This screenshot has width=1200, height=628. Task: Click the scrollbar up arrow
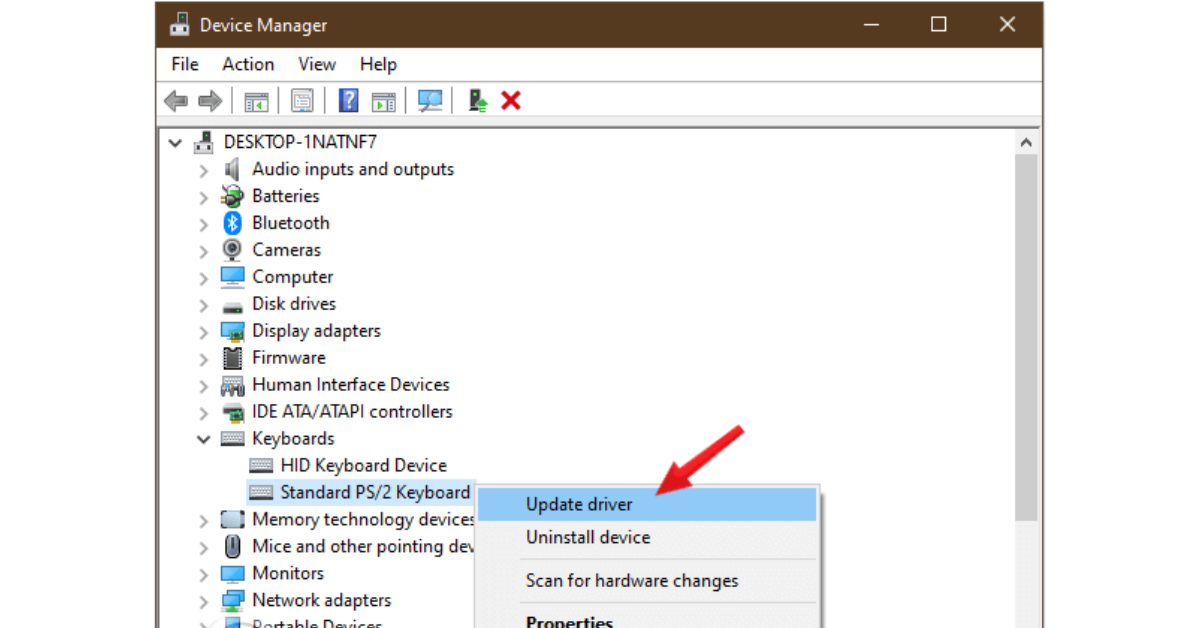pos(1026,143)
